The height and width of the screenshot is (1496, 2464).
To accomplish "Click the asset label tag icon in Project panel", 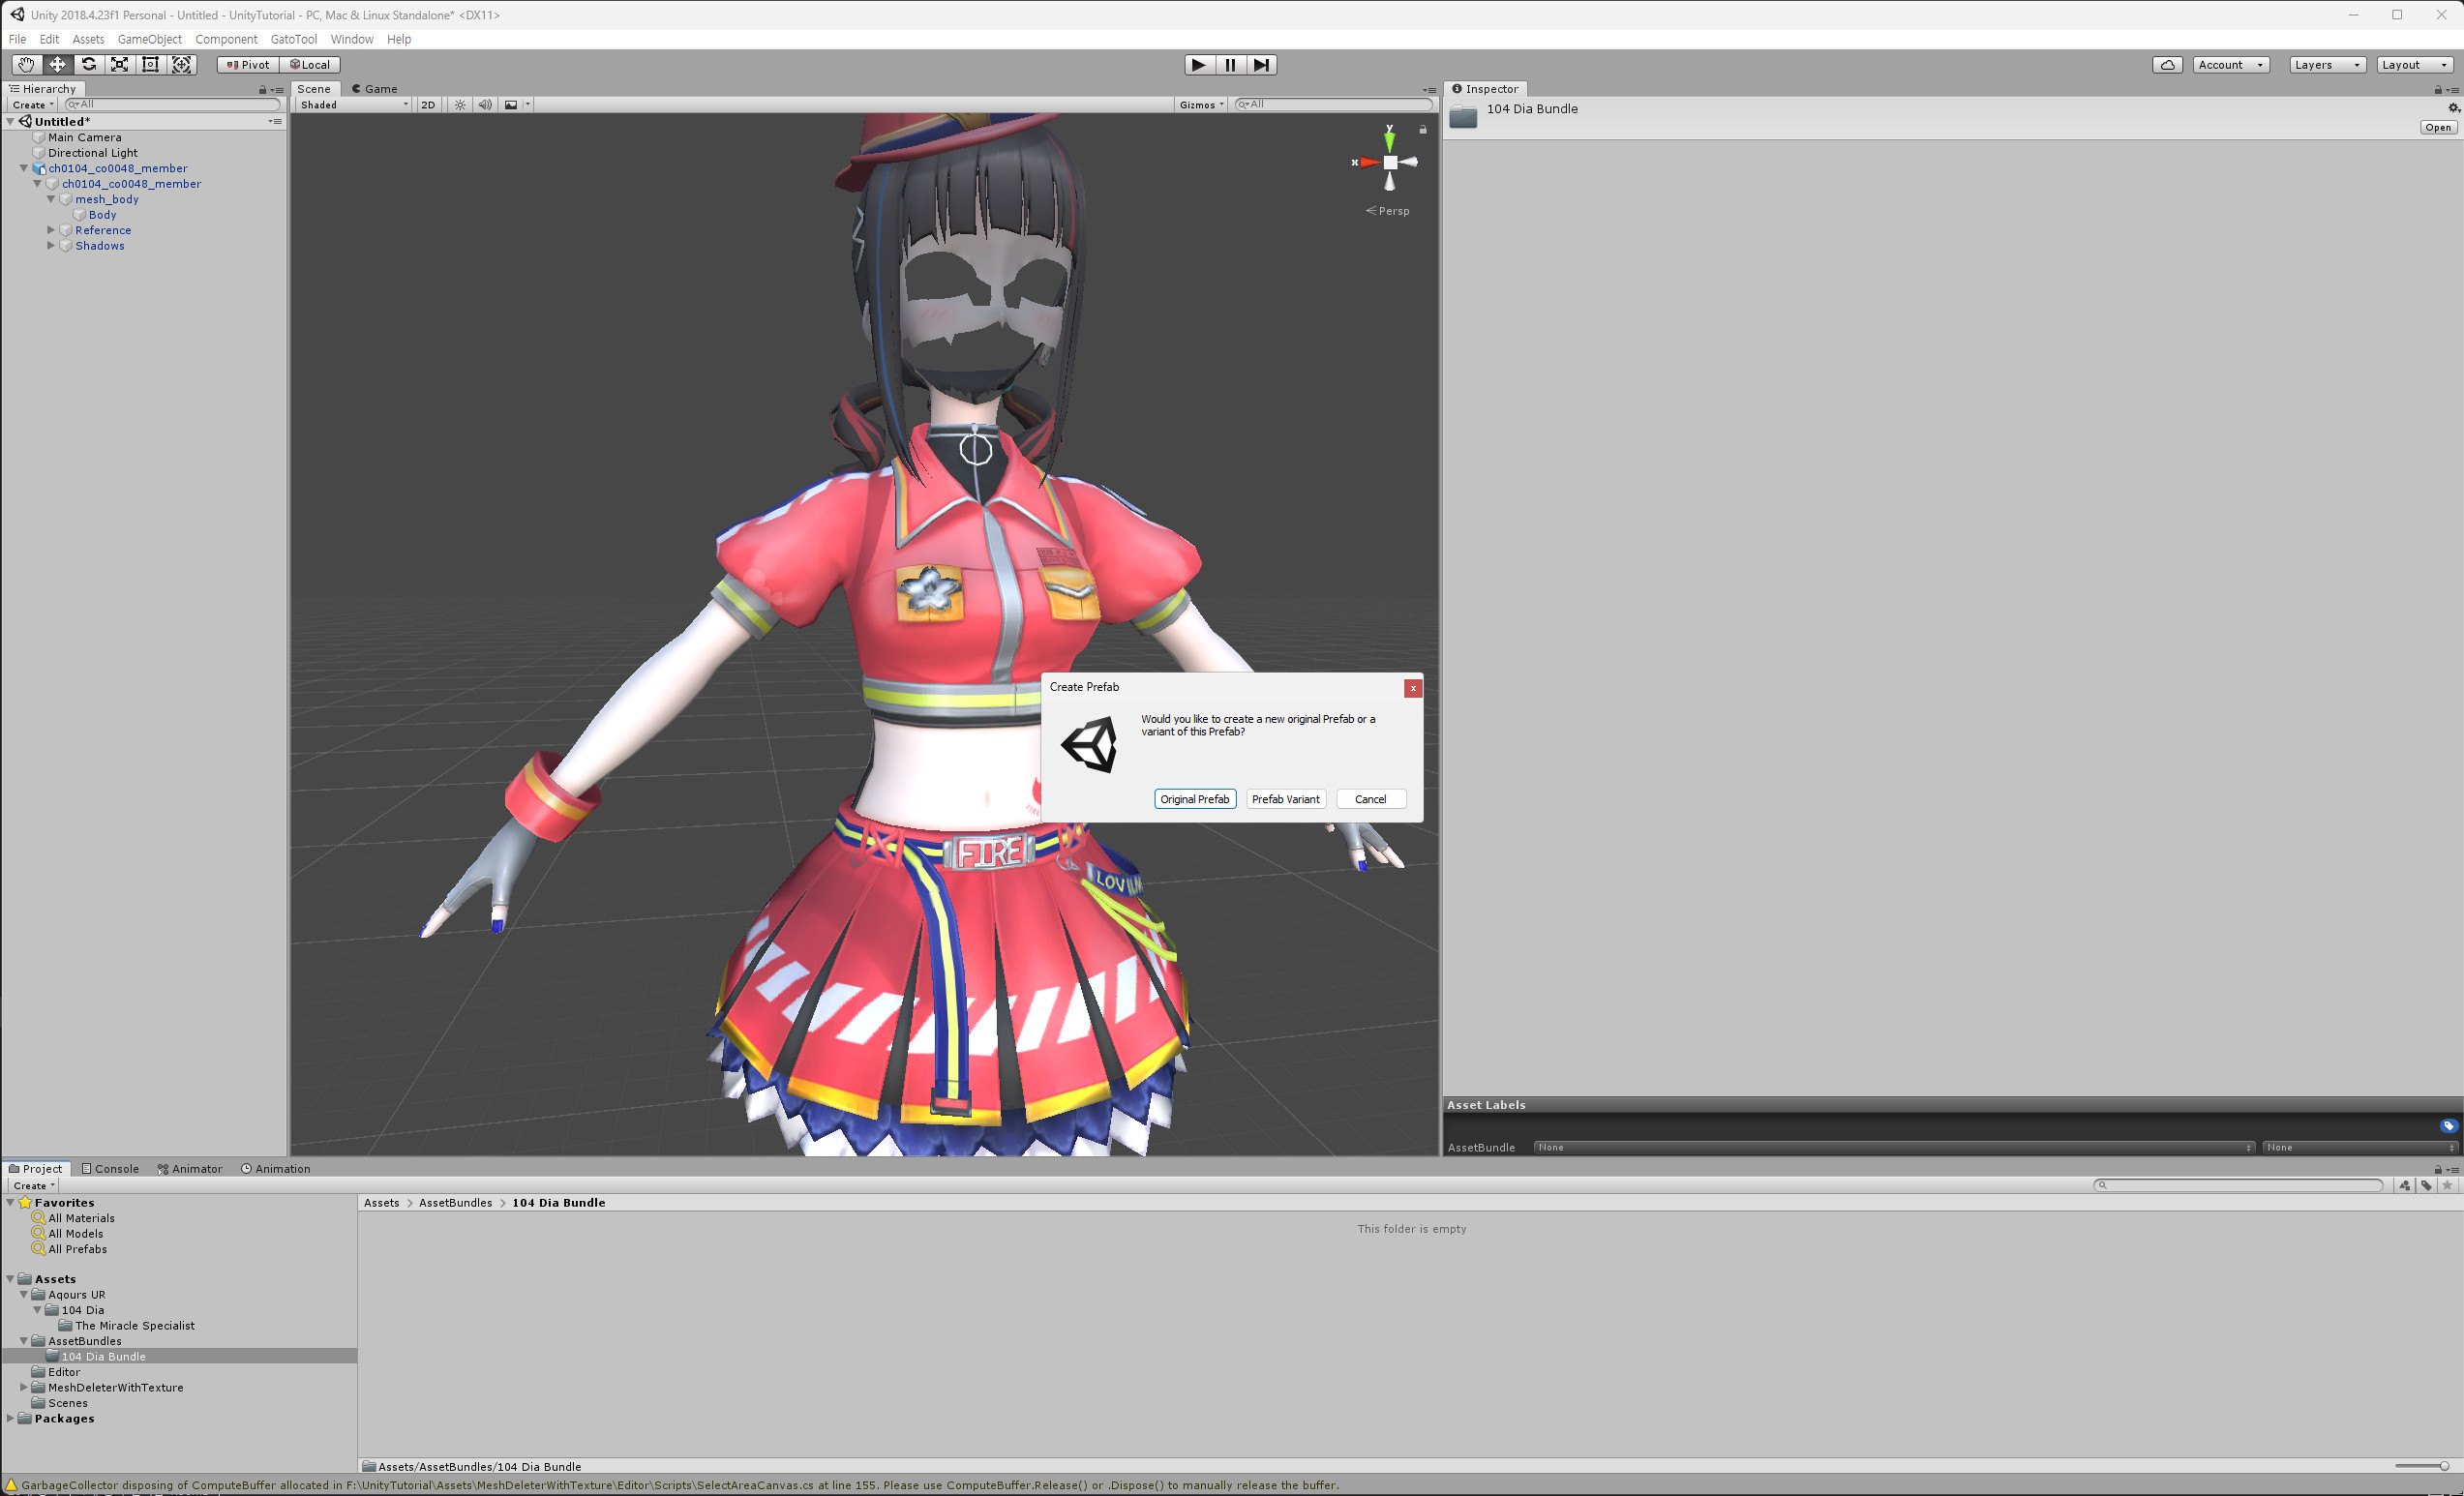I will pos(2426,1185).
